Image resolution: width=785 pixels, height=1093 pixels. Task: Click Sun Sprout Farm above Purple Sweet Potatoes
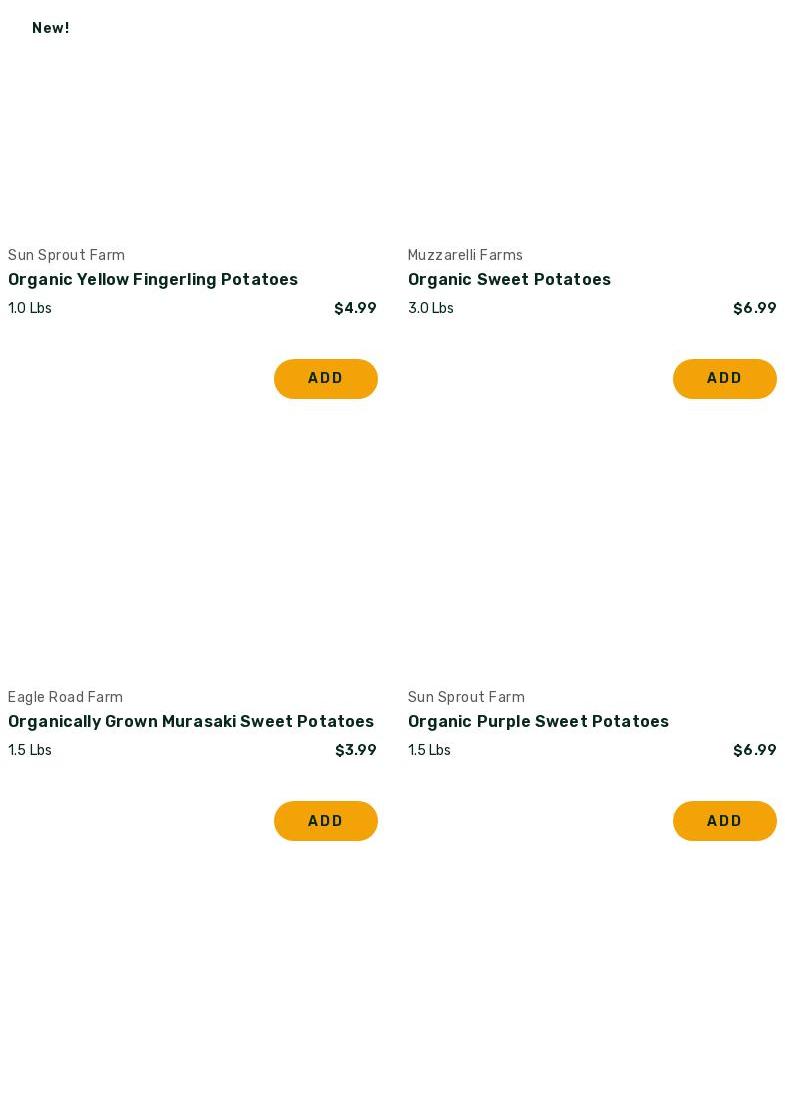tap(466, 697)
